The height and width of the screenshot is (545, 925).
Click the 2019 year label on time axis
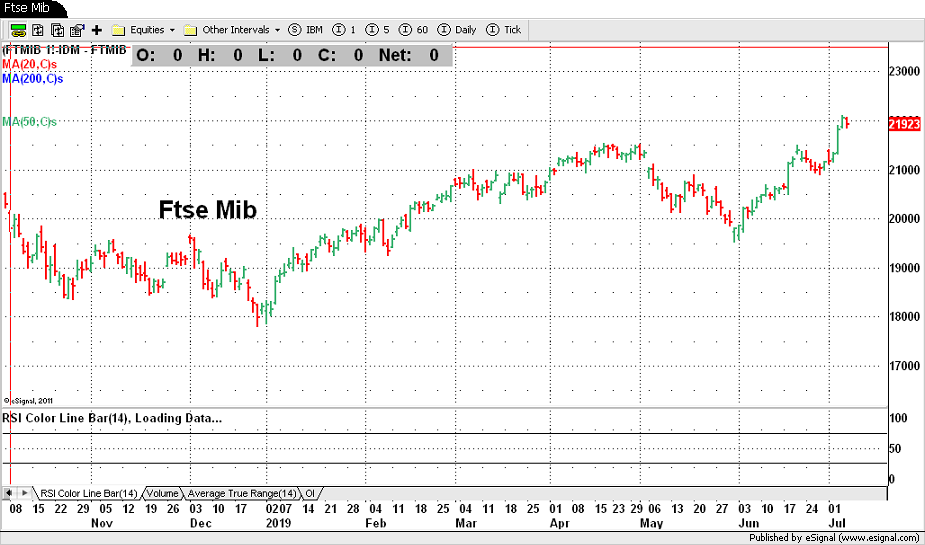[x=278, y=523]
